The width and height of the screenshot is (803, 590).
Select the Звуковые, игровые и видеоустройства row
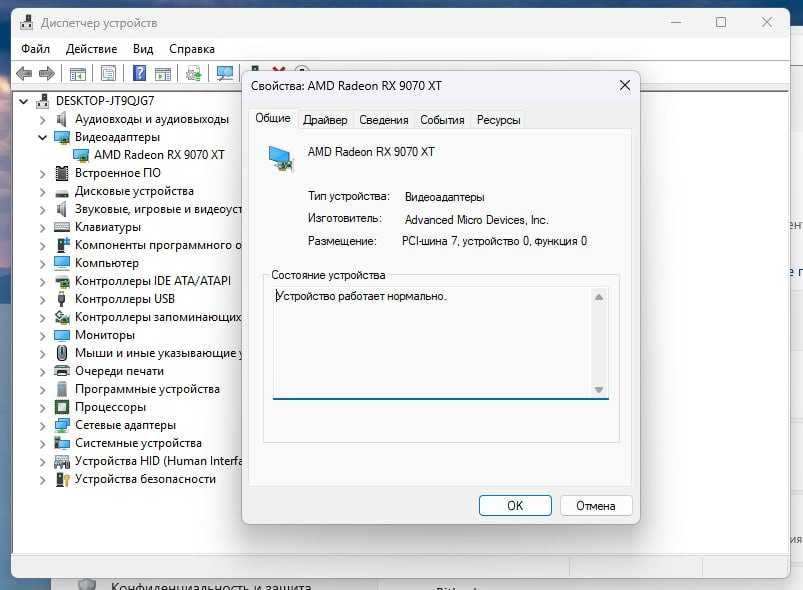(158, 209)
